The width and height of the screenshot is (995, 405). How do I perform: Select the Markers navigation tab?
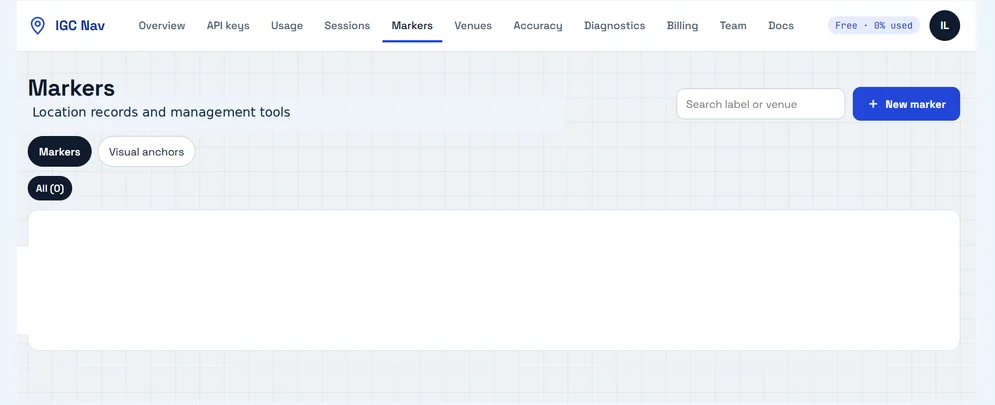(412, 25)
